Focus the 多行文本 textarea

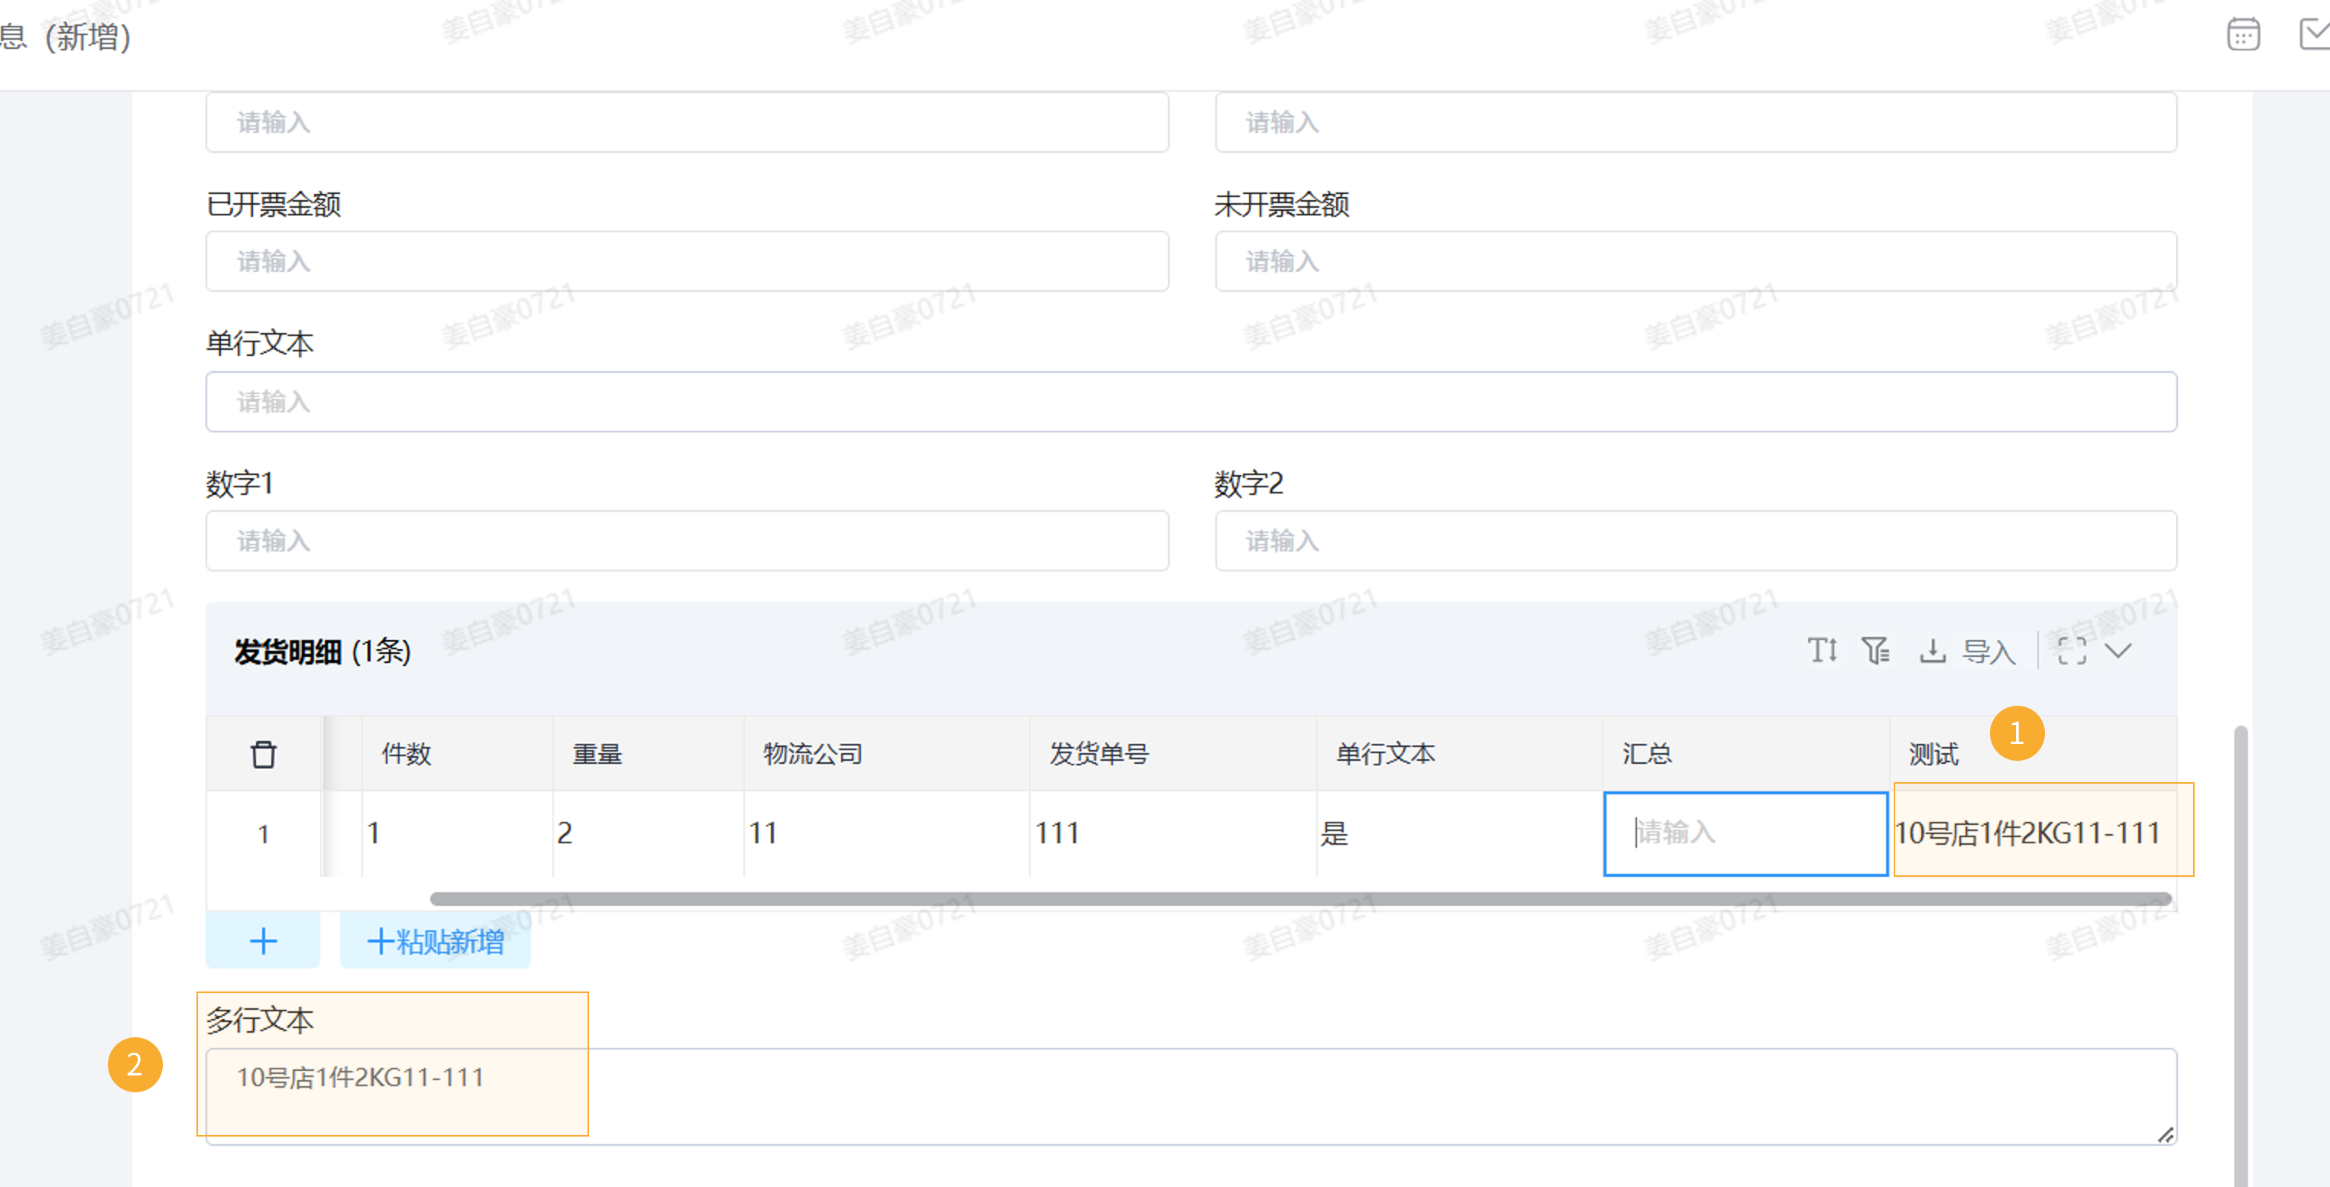click(x=1191, y=1096)
